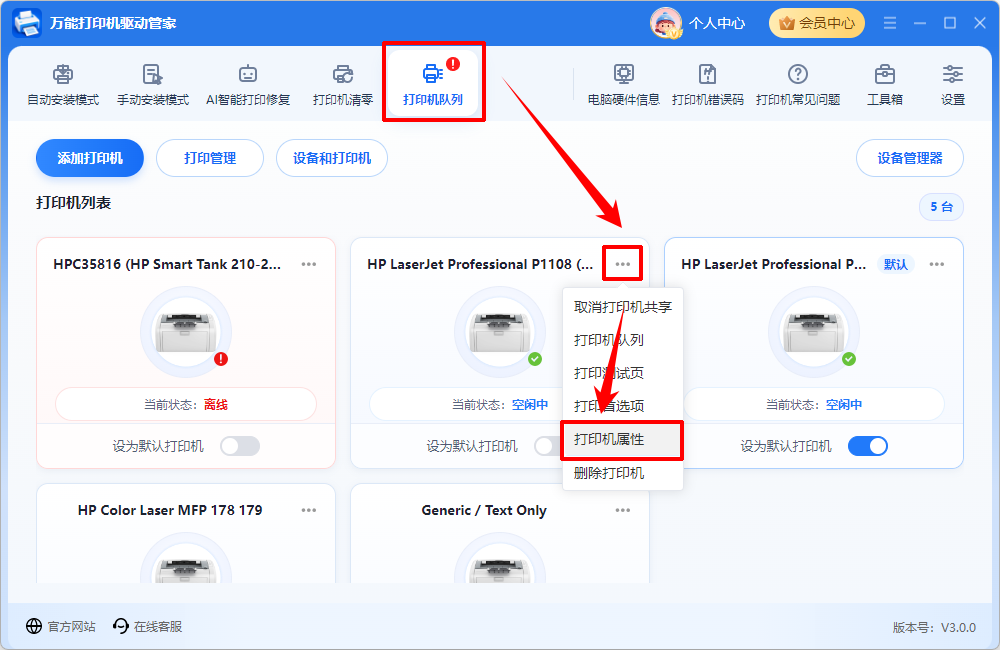The image size is (1000, 650).
Task: Click 设备和打印机 button
Action: (332, 158)
